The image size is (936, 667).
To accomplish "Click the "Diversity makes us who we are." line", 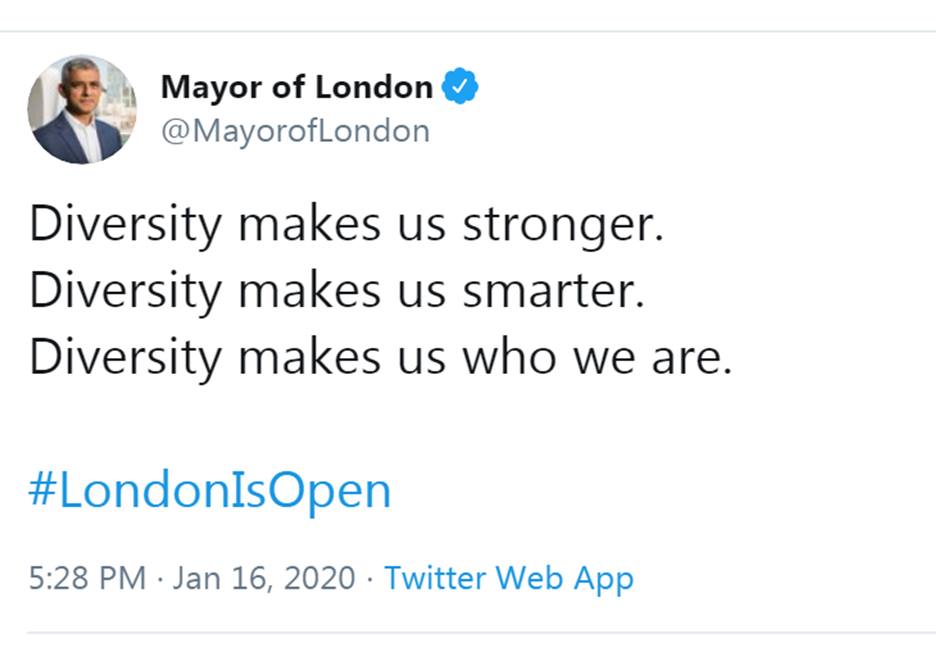I will [380, 357].
